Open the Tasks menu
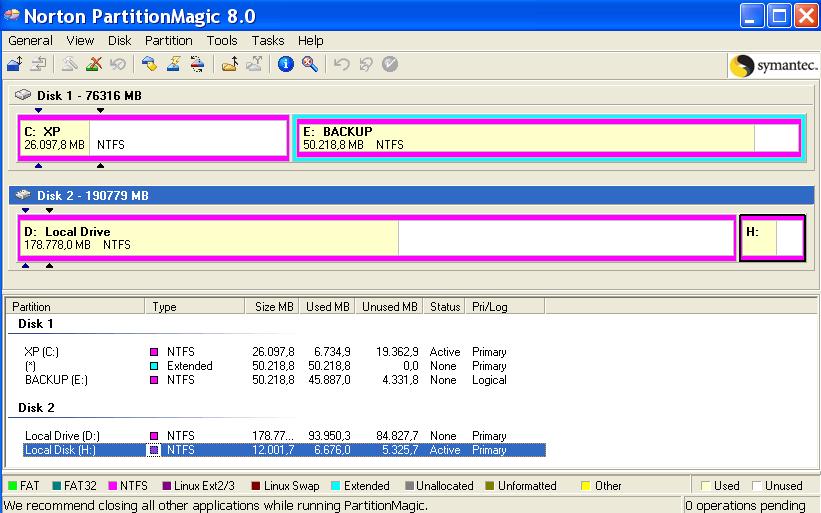This screenshot has height=513, width=821. 268,40
